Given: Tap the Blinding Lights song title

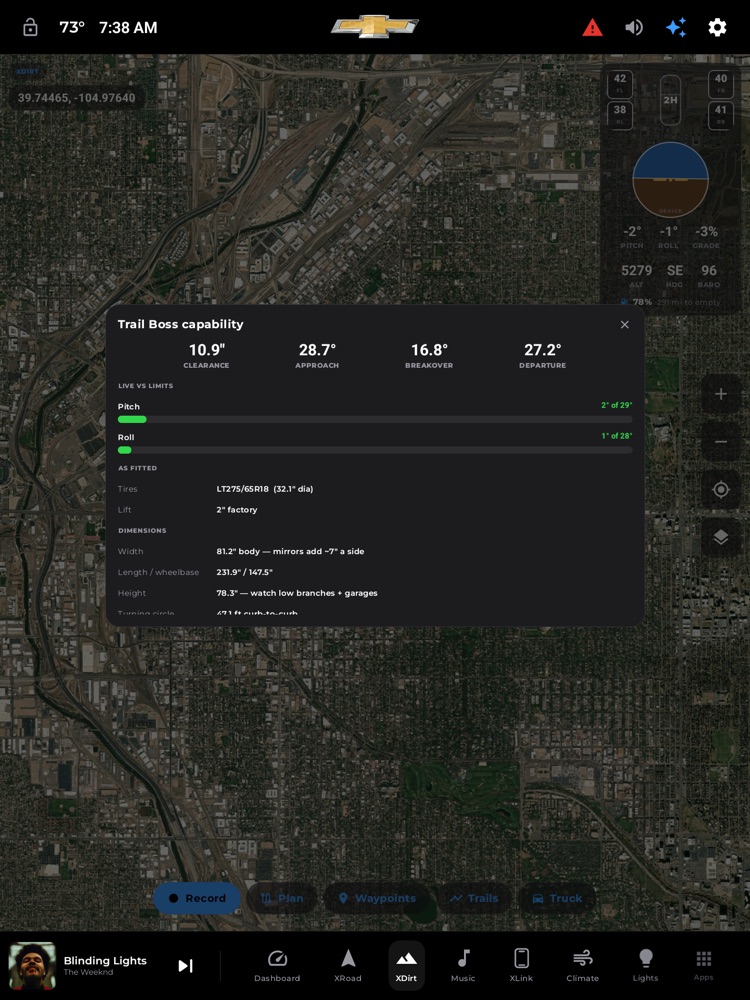Looking at the screenshot, I should pos(105,960).
